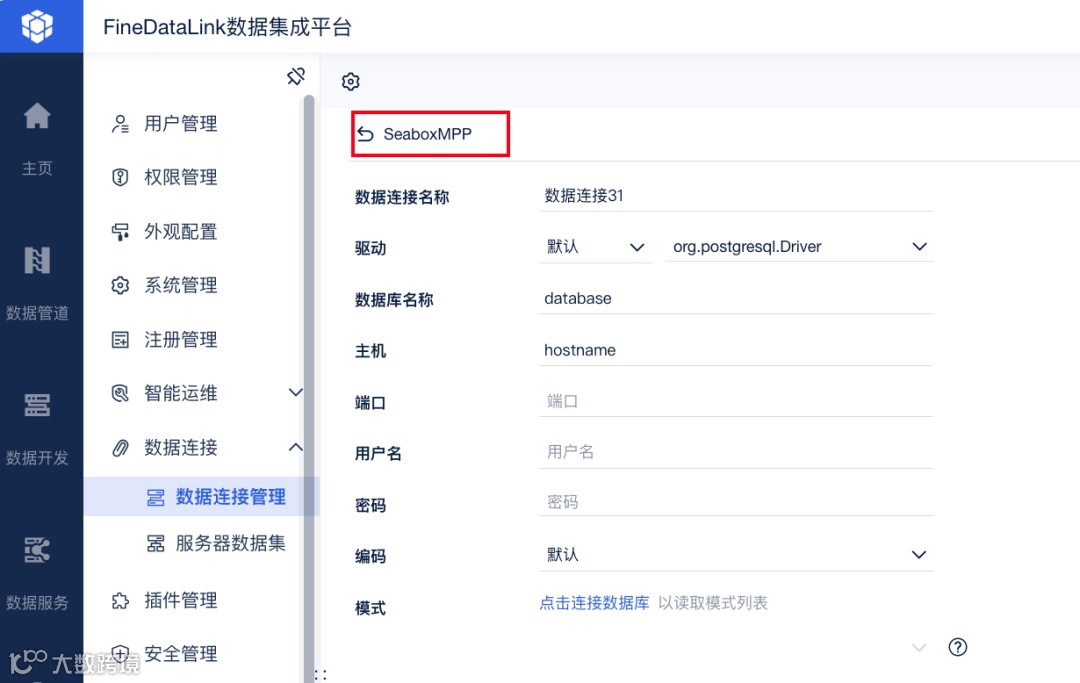Image resolution: width=1080 pixels, height=683 pixels.
Task: Click 点击连接数据库 link
Action: (x=594, y=603)
